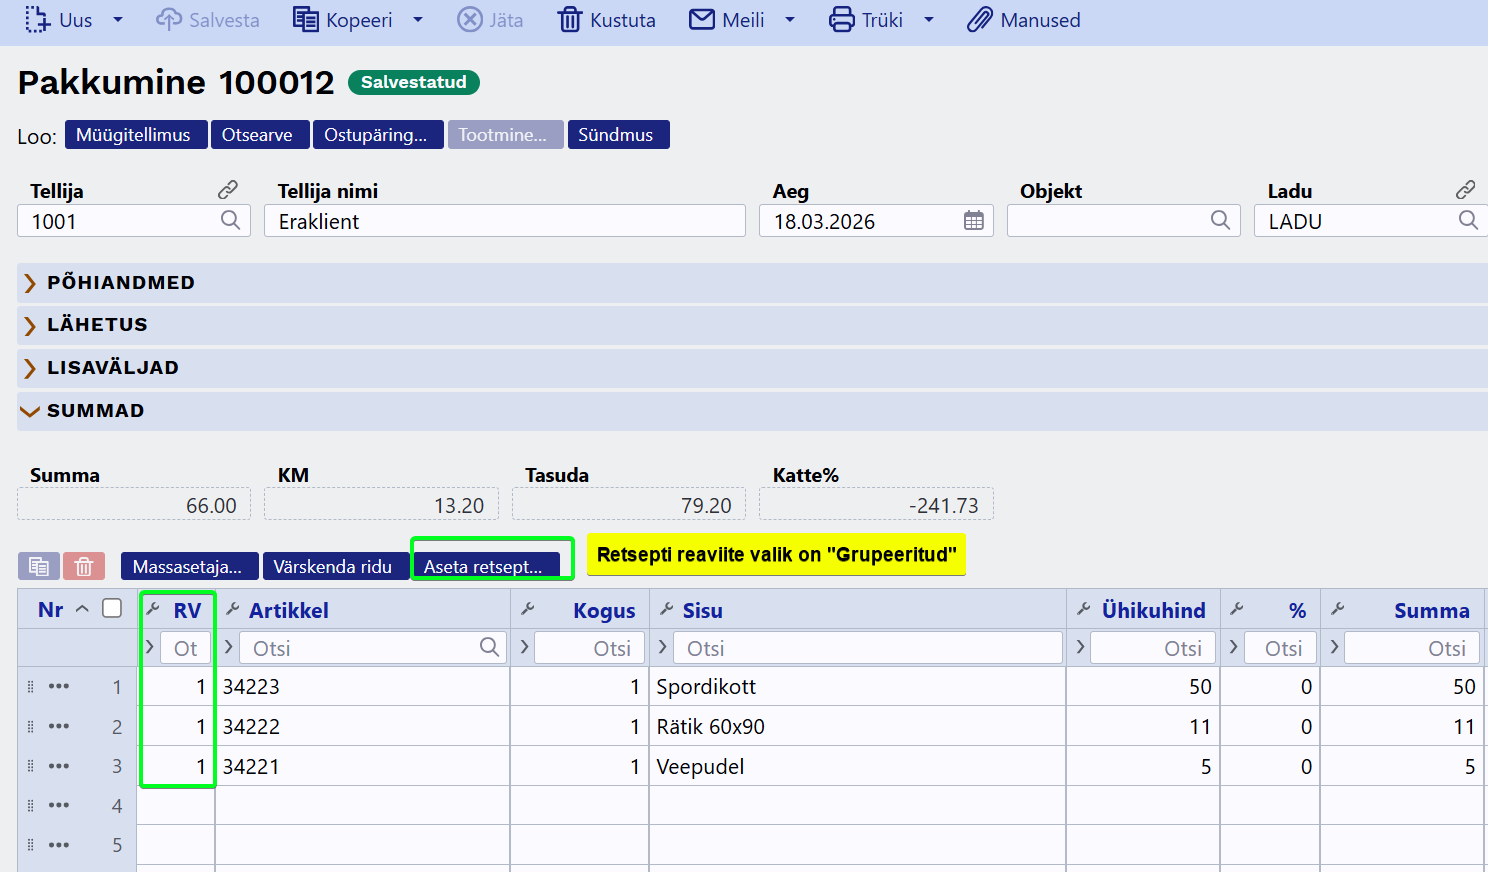Open the Uus dropdown arrow
This screenshot has height=872, width=1488.
117,20
